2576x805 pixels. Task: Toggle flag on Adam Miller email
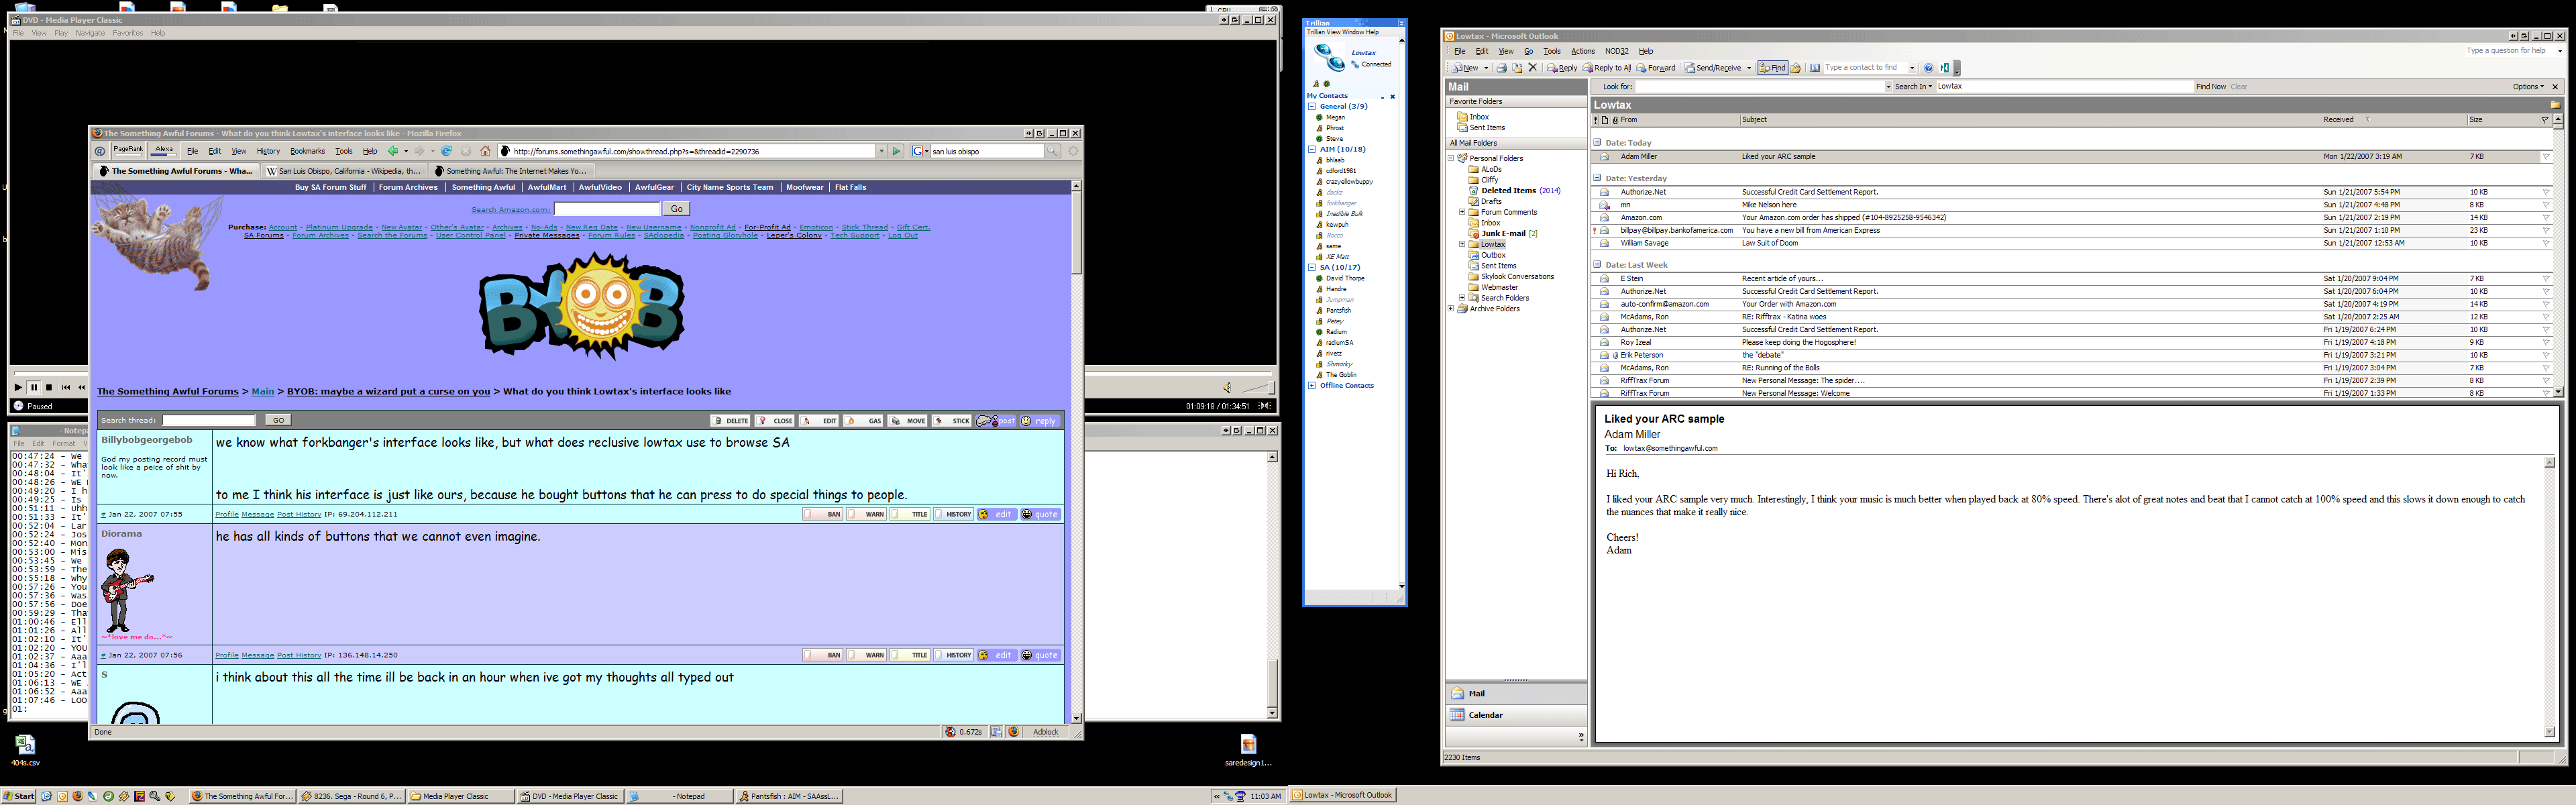click(2546, 157)
